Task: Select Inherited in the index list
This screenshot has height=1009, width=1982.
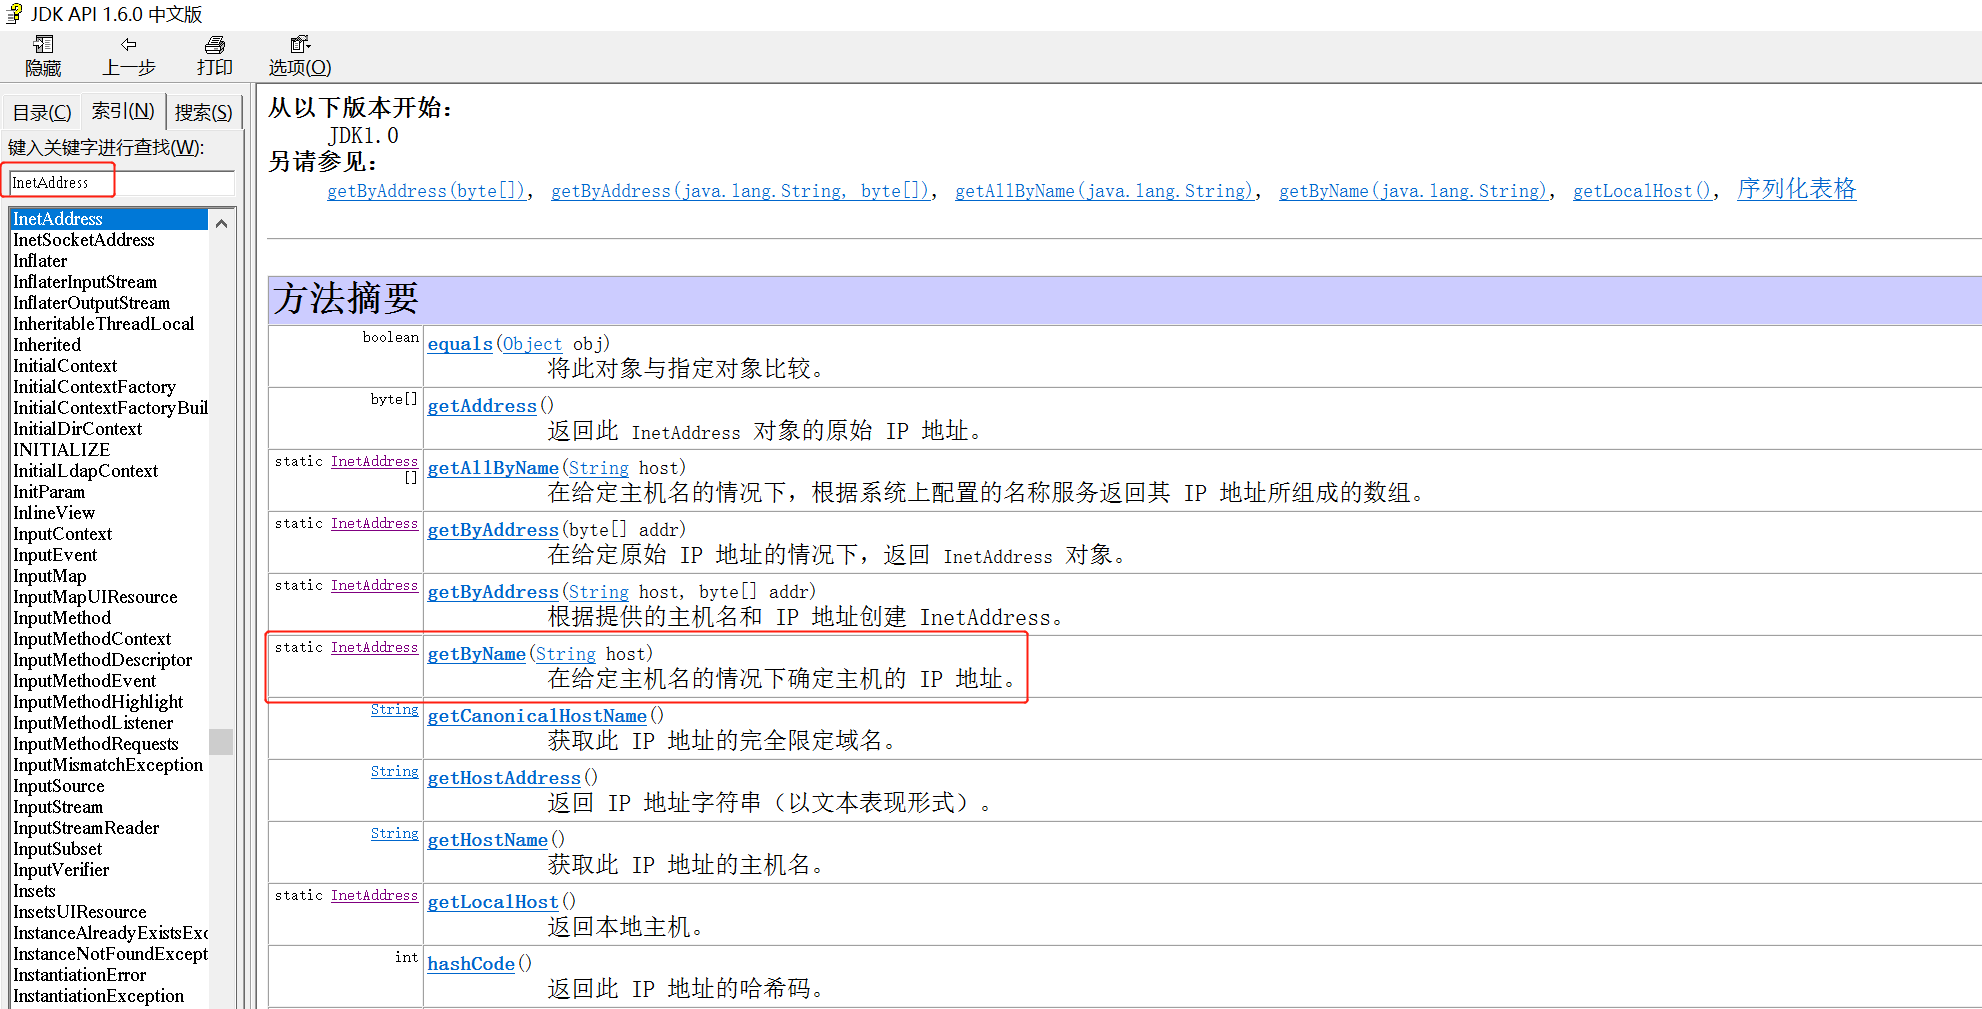Action: click(x=47, y=345)
